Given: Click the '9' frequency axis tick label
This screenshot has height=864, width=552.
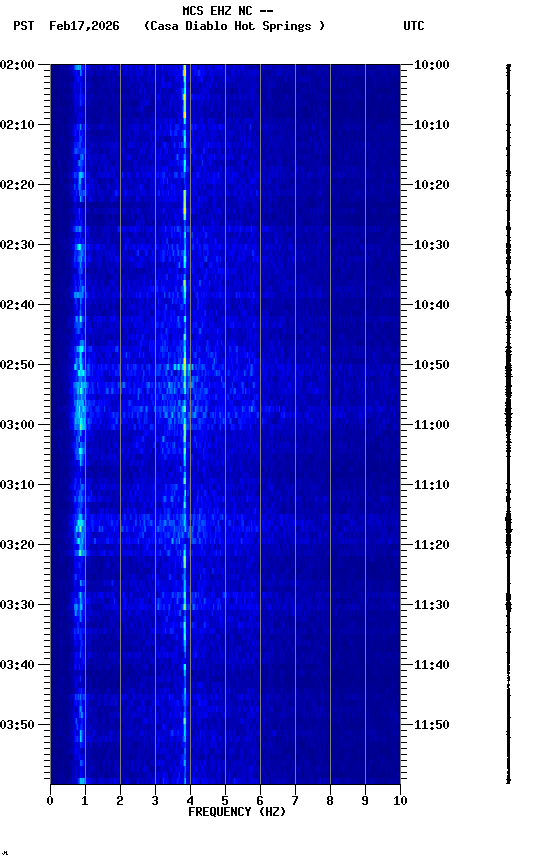Looking at the screenshot, I should coord(365,801).
